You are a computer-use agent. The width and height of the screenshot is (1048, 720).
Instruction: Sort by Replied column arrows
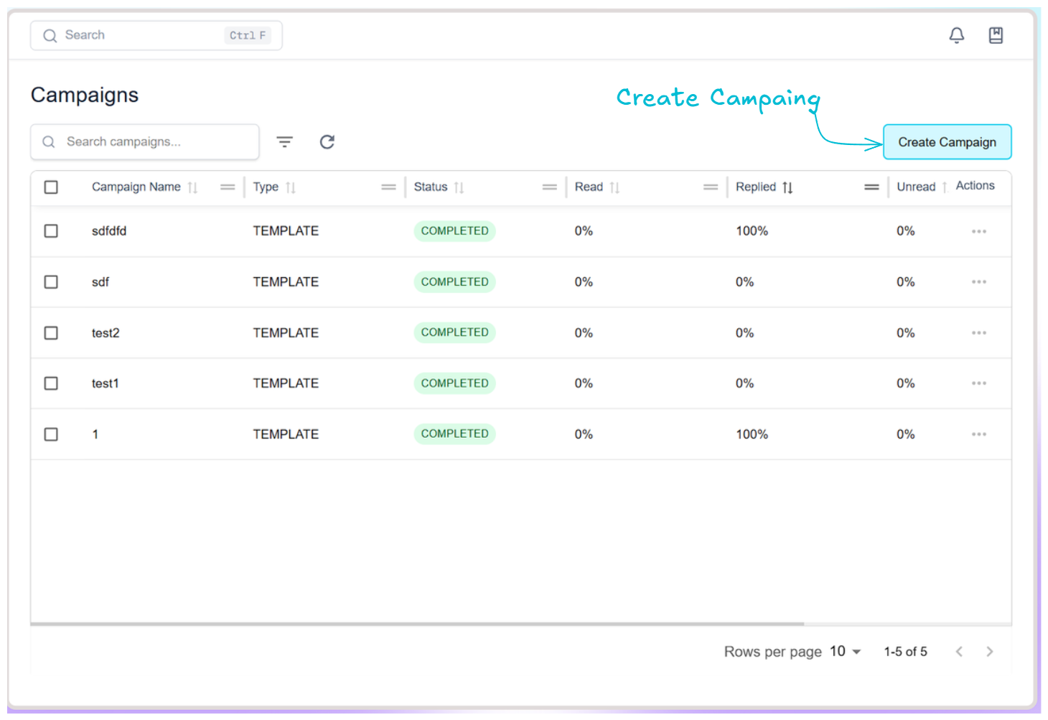(788, 188)
